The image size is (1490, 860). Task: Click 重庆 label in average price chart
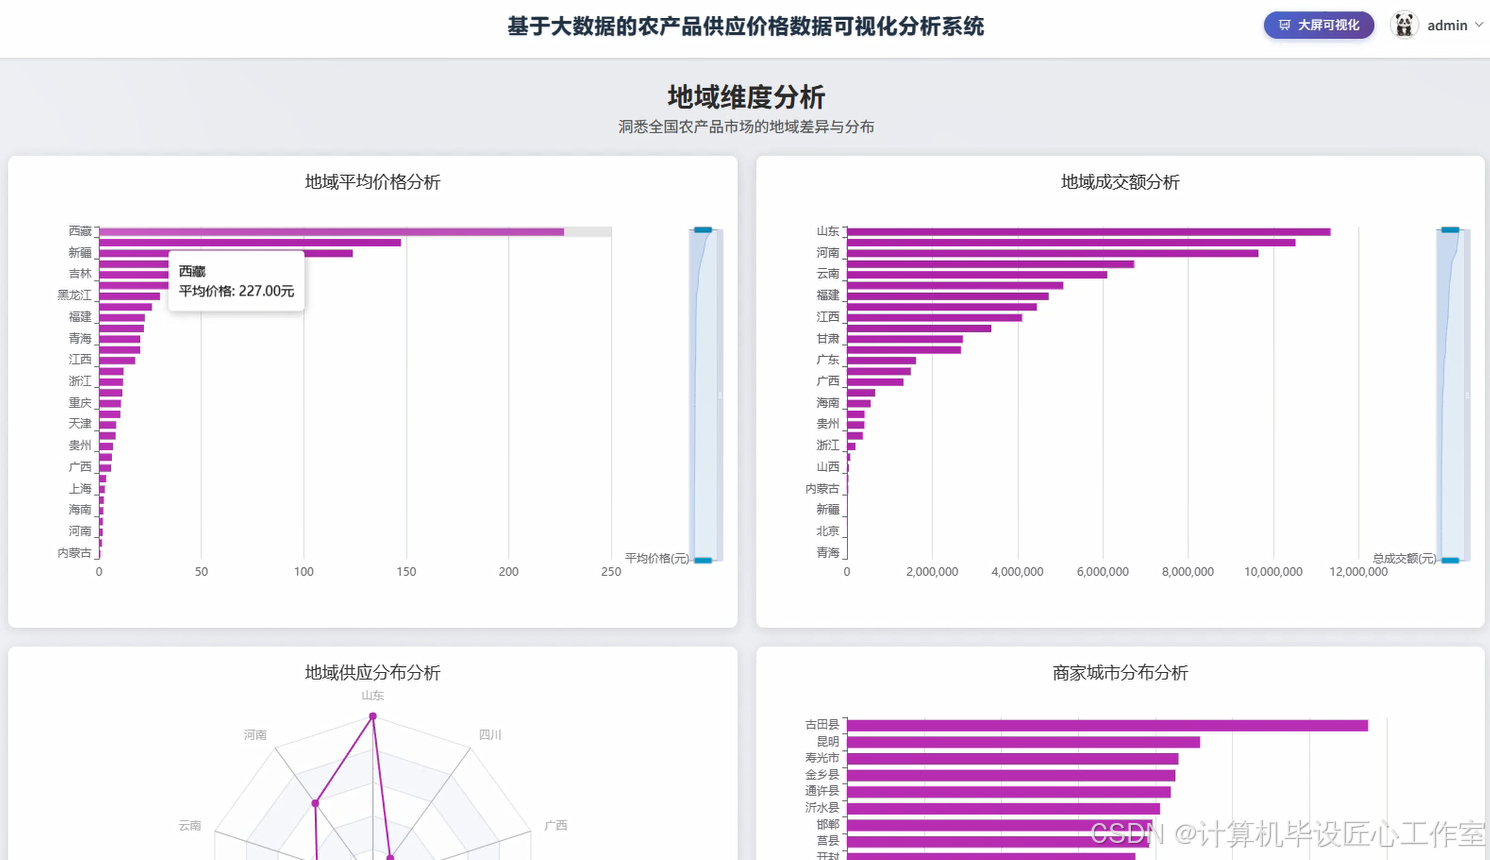[x=80, y=403]
